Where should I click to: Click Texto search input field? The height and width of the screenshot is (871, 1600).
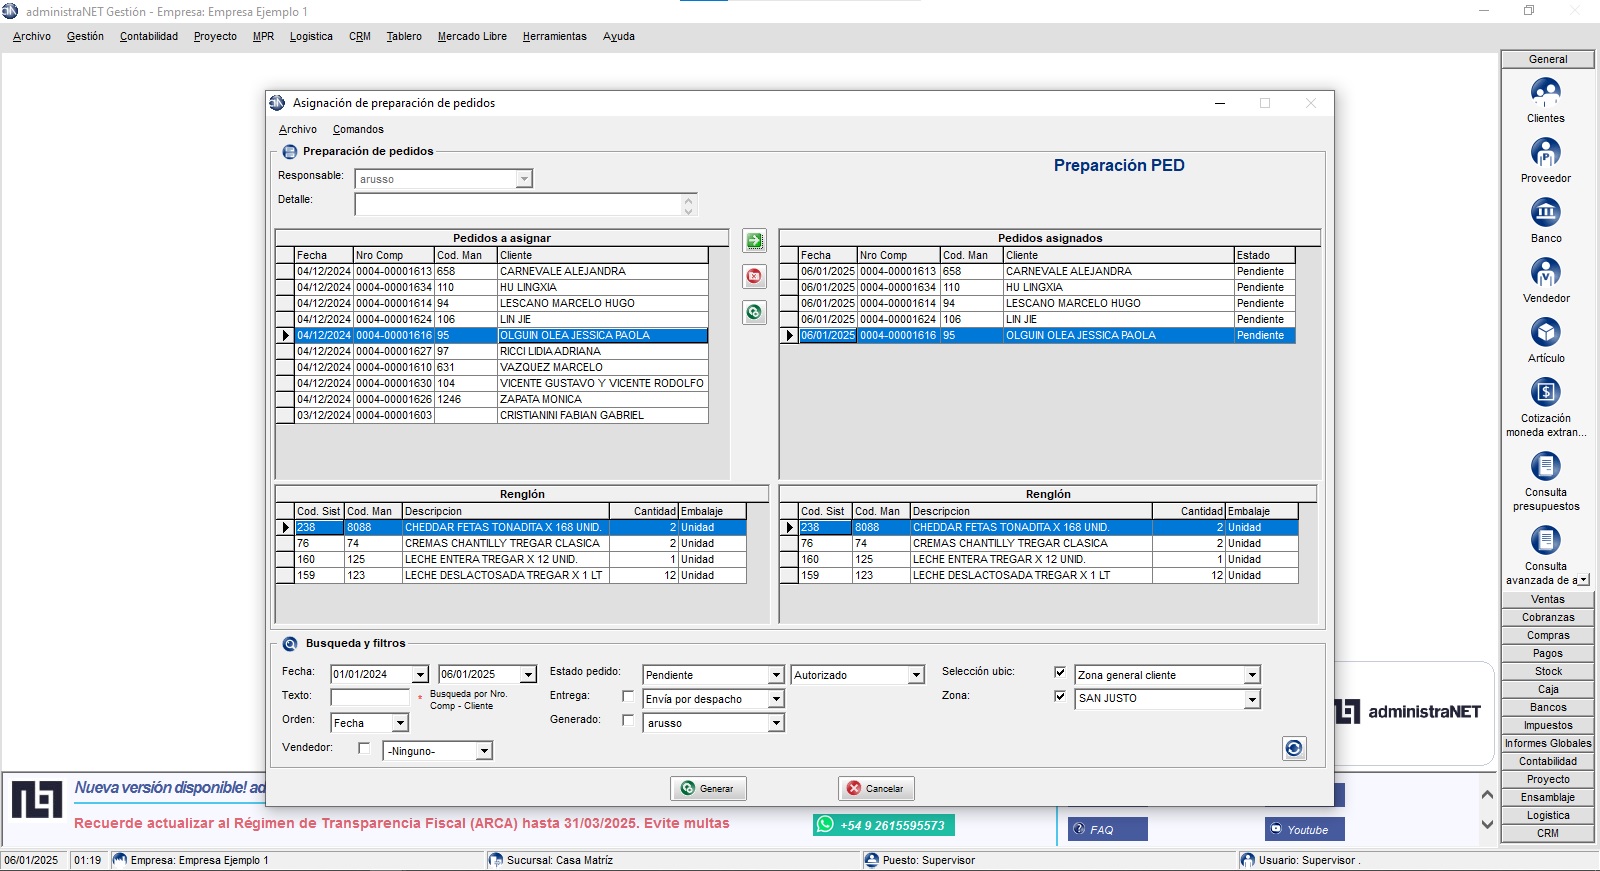coord(370,697)
